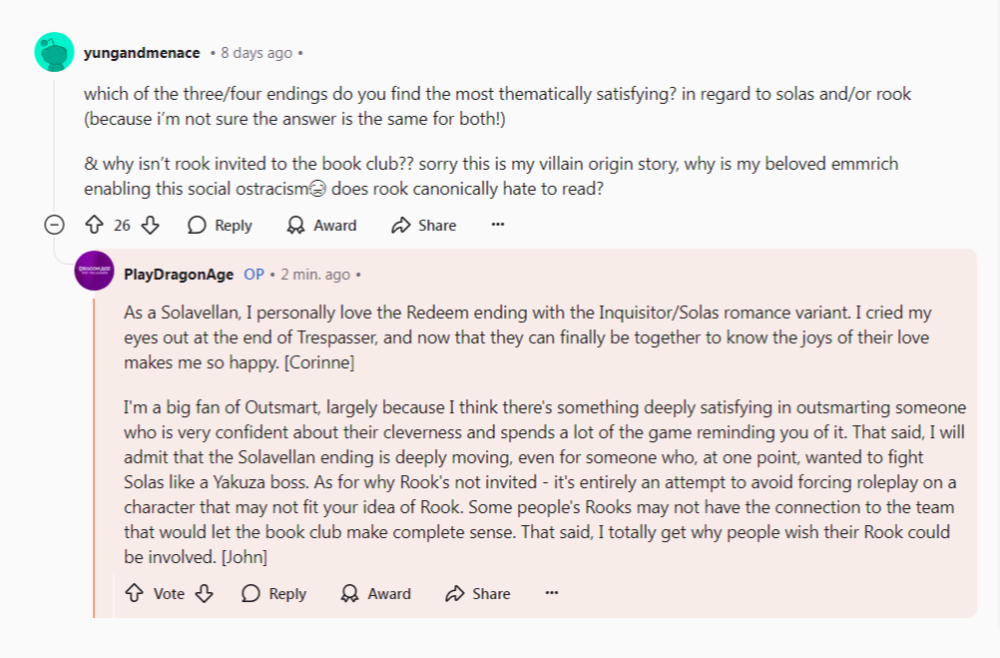The image size is (1000, 658).
Task: Upvote PlayDragonAge's reply
Action: (134, 593)
